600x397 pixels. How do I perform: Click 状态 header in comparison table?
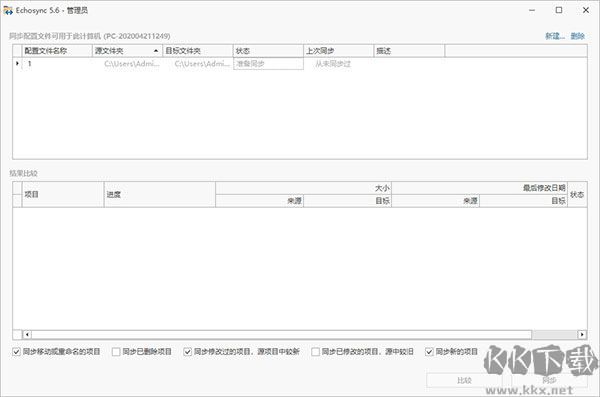coord(577,194)
